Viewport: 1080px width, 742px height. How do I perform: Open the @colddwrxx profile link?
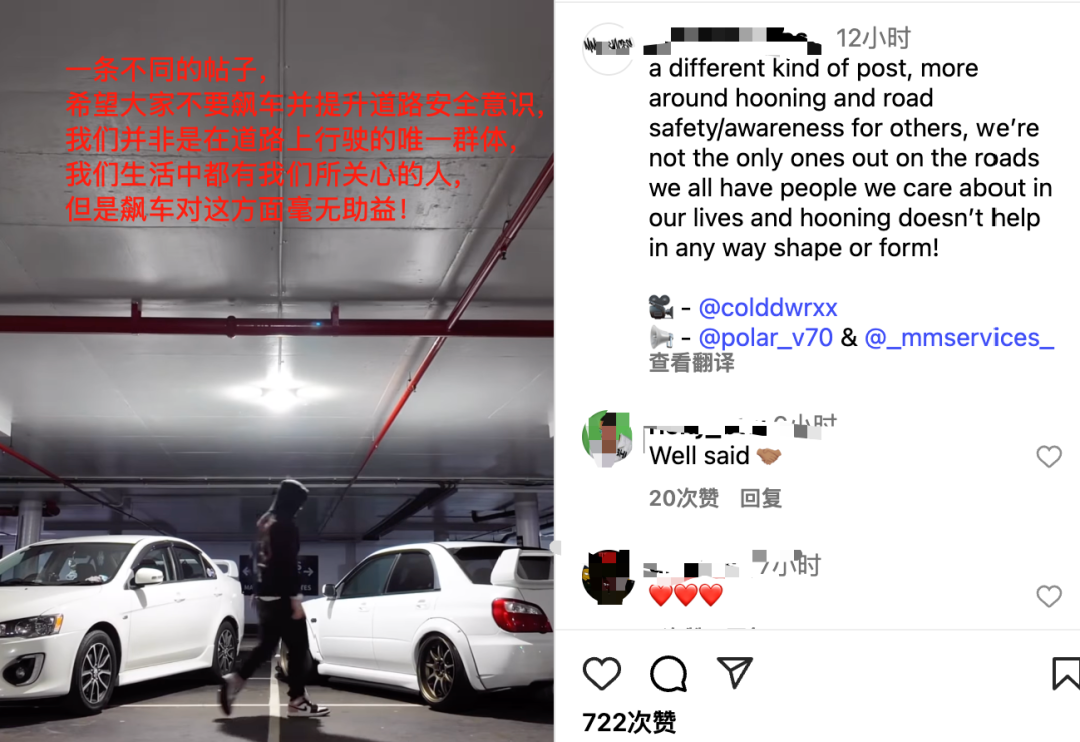767,307
